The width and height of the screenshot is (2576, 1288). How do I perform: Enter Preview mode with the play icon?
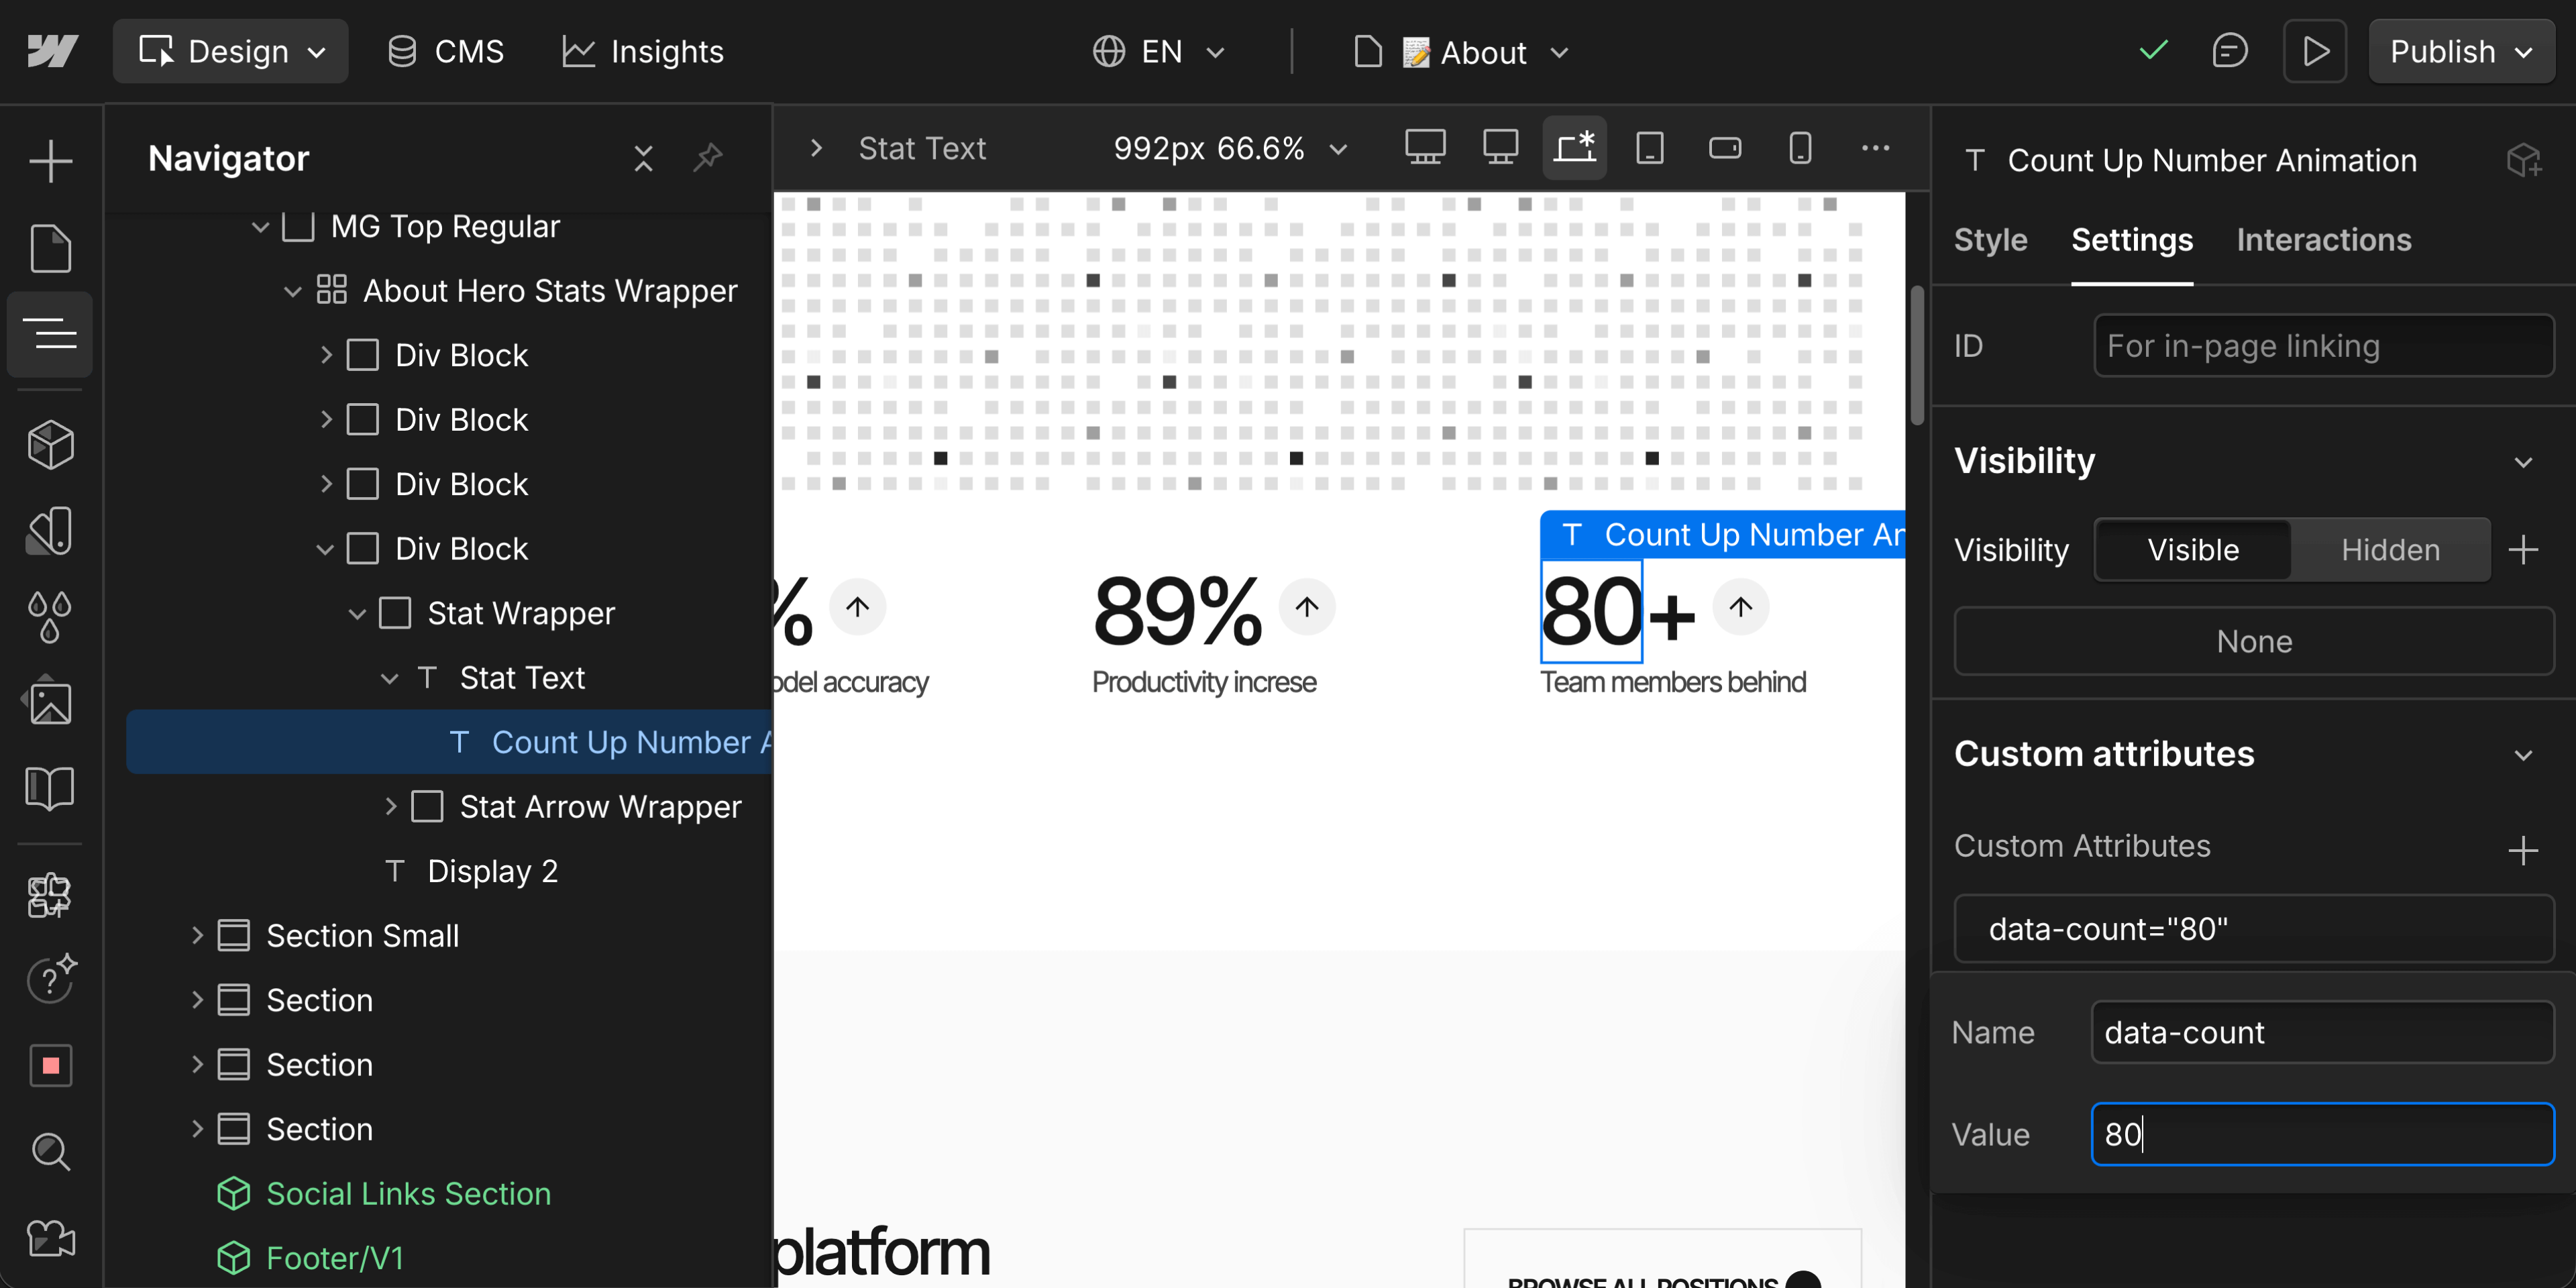tap(2315, 50)
